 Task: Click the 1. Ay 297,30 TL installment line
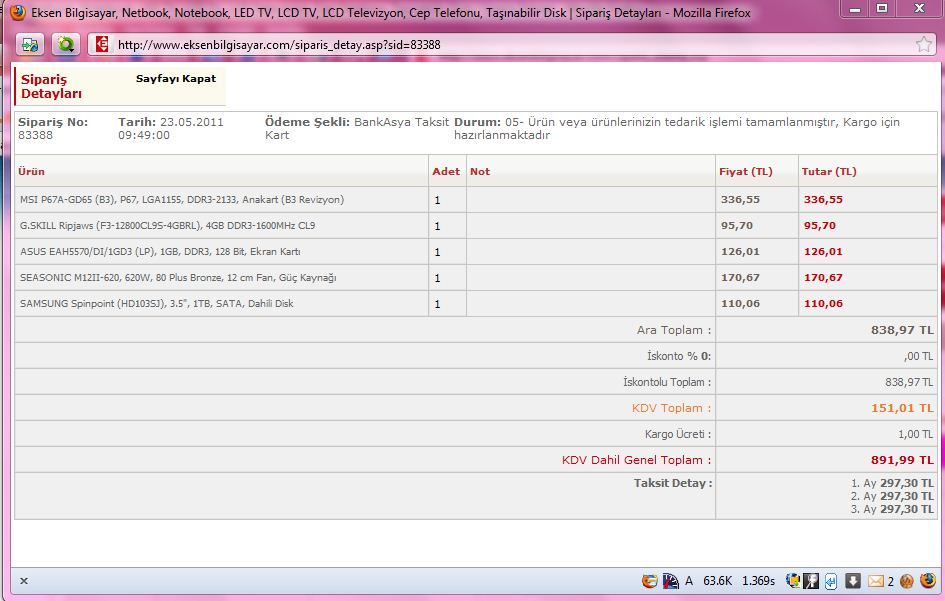coord(892,483)
